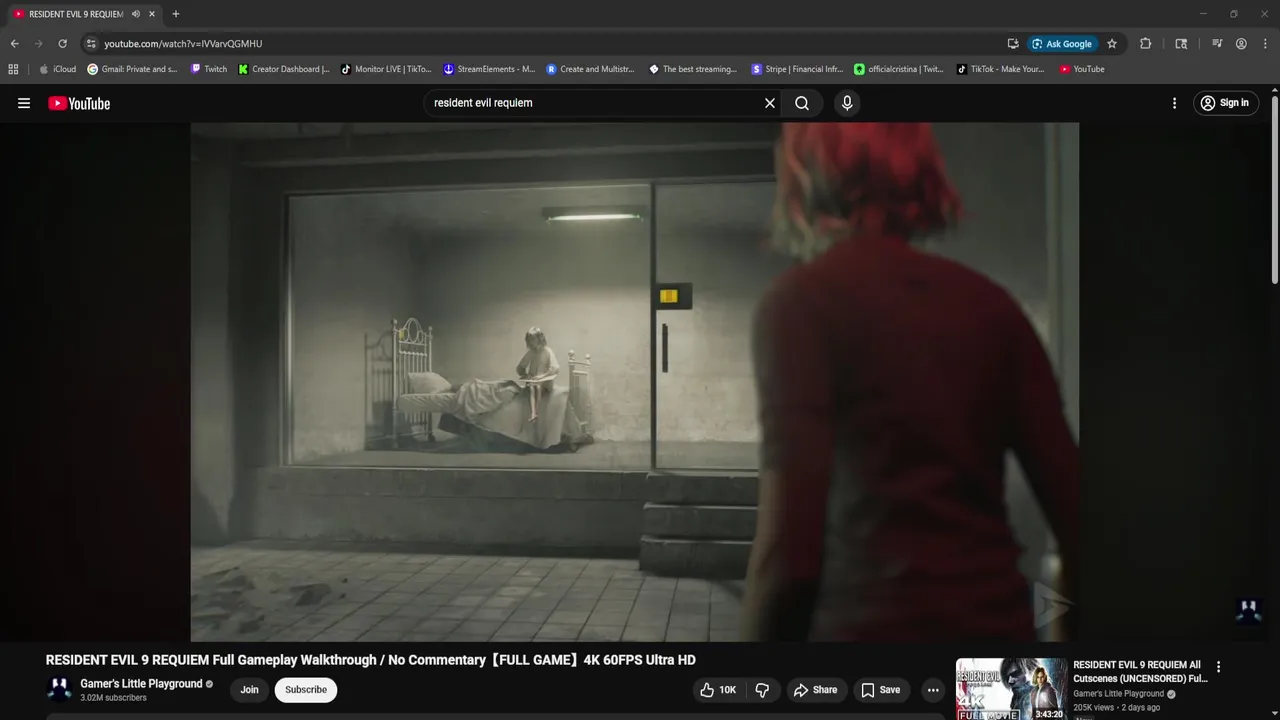Go back in browser history
Image resolution: width=1280 pixels, height=720 pixels.
[x=14, y=44]
